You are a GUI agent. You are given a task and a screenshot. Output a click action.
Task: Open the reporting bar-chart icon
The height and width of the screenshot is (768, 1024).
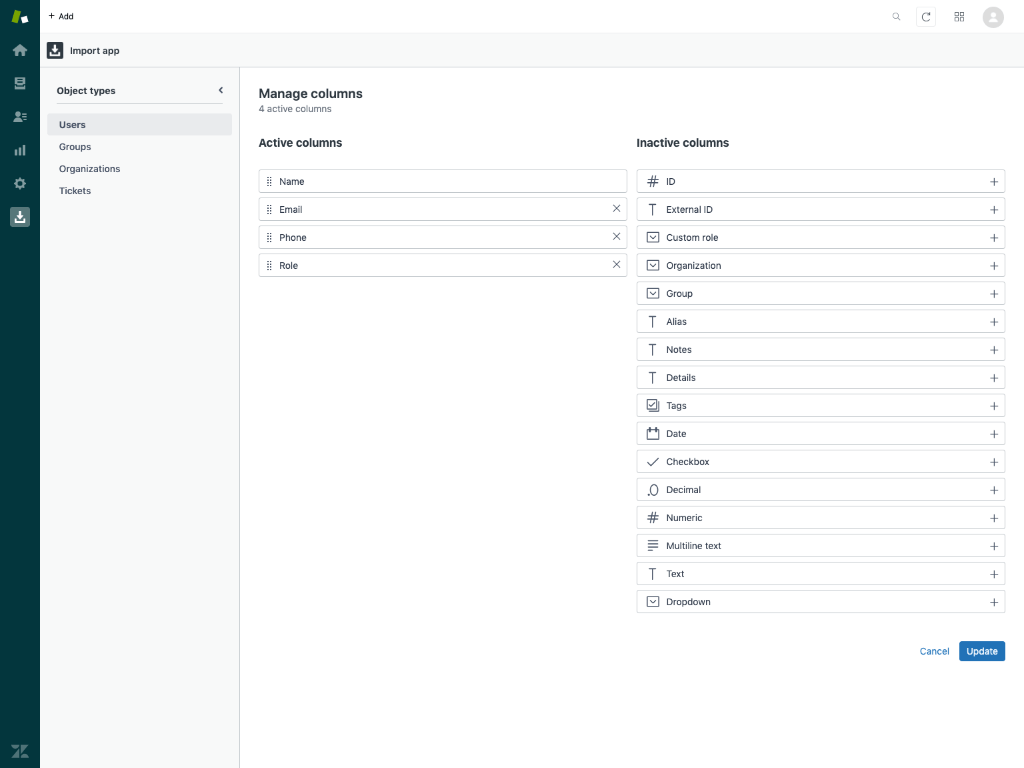pos(20,150)
